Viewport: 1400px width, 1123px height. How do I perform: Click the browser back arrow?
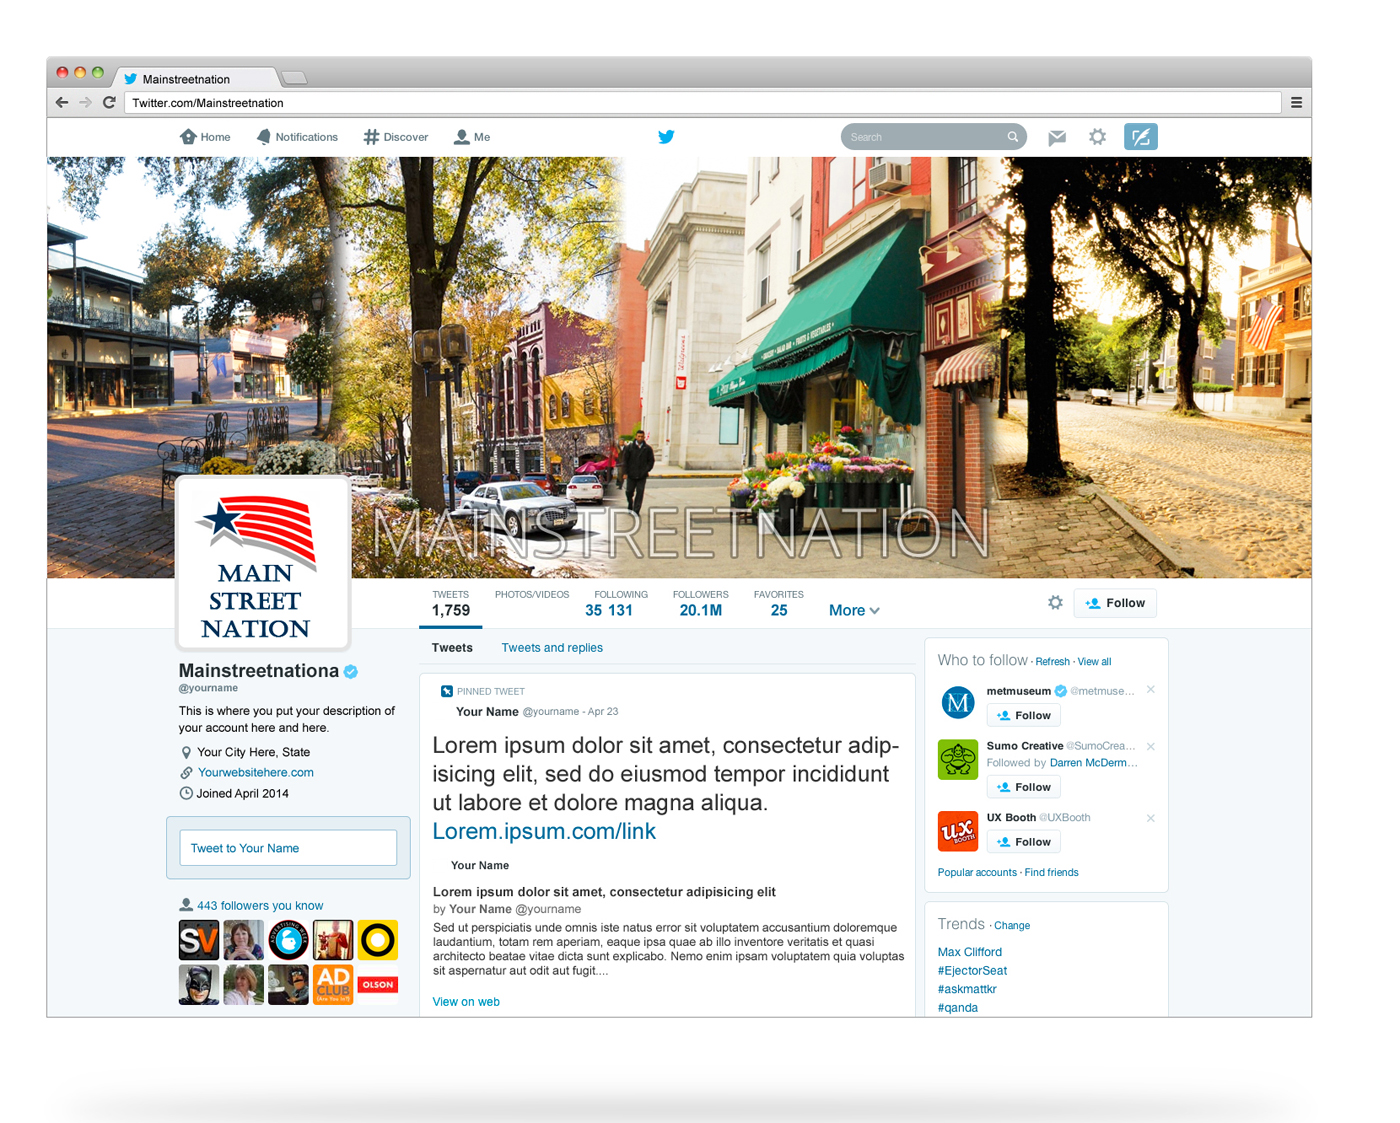click(x=62, y=102)
